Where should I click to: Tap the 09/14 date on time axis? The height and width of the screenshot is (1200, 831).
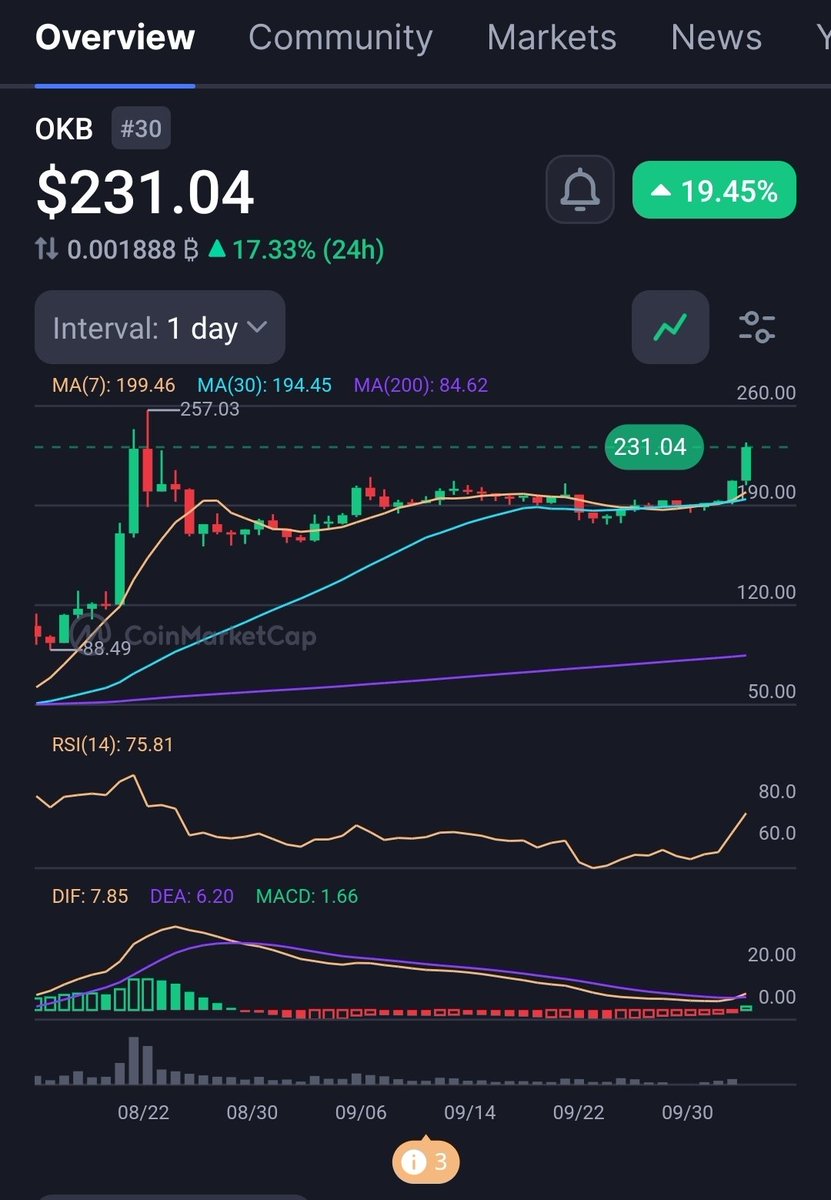(x=470, y=1113)
